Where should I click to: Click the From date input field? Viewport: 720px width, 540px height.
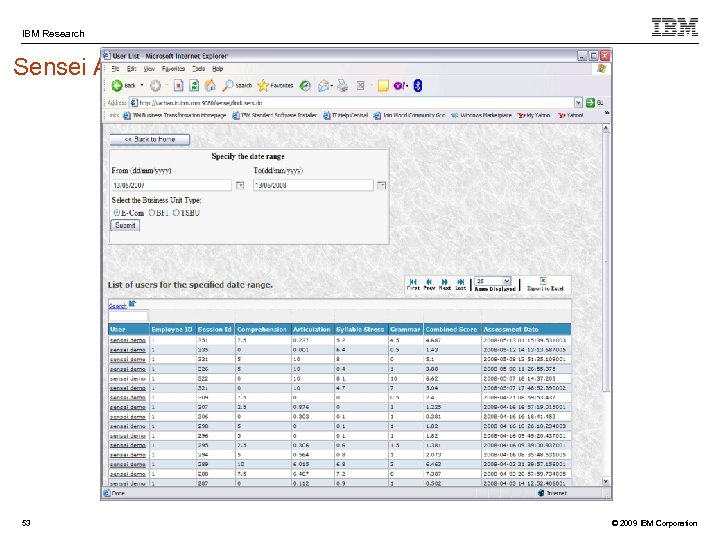click(x=172, y=185)
